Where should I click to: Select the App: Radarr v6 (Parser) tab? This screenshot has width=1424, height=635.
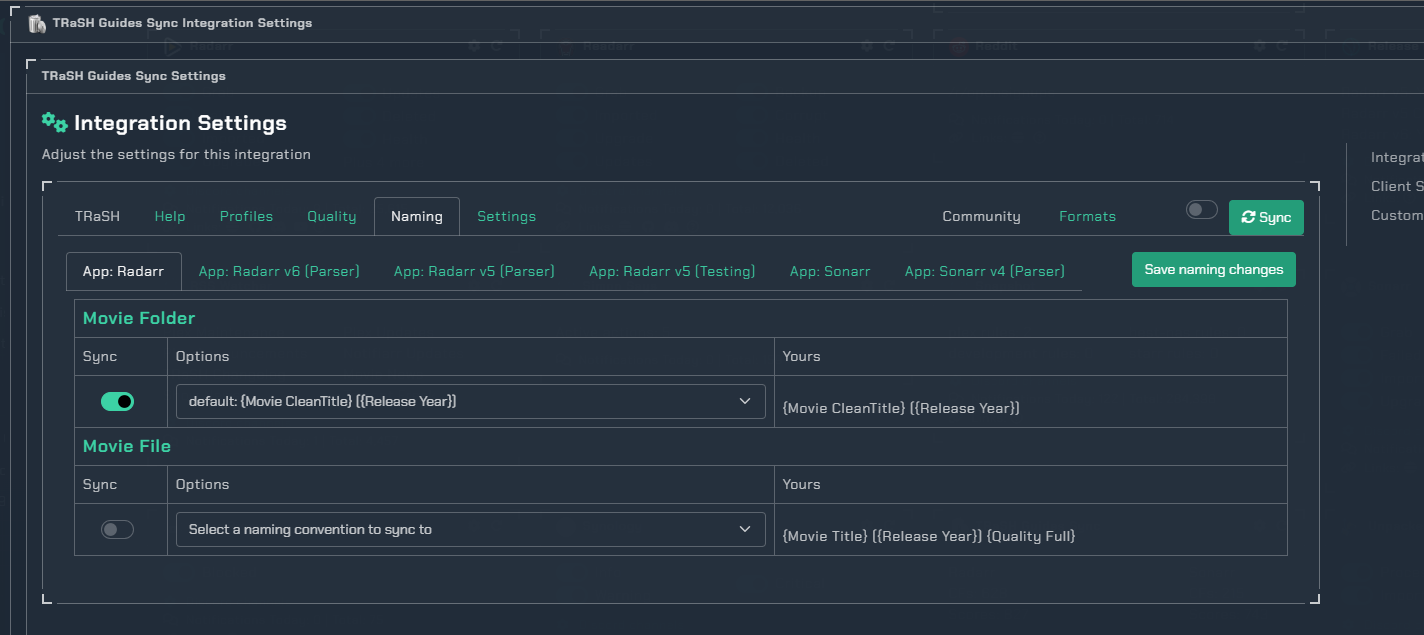[279, 271]
